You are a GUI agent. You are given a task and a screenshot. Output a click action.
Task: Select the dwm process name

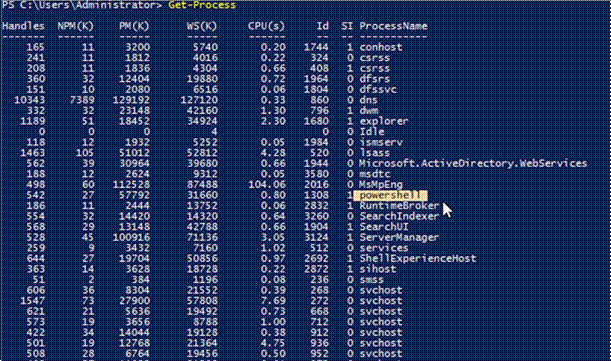point(369,110)
